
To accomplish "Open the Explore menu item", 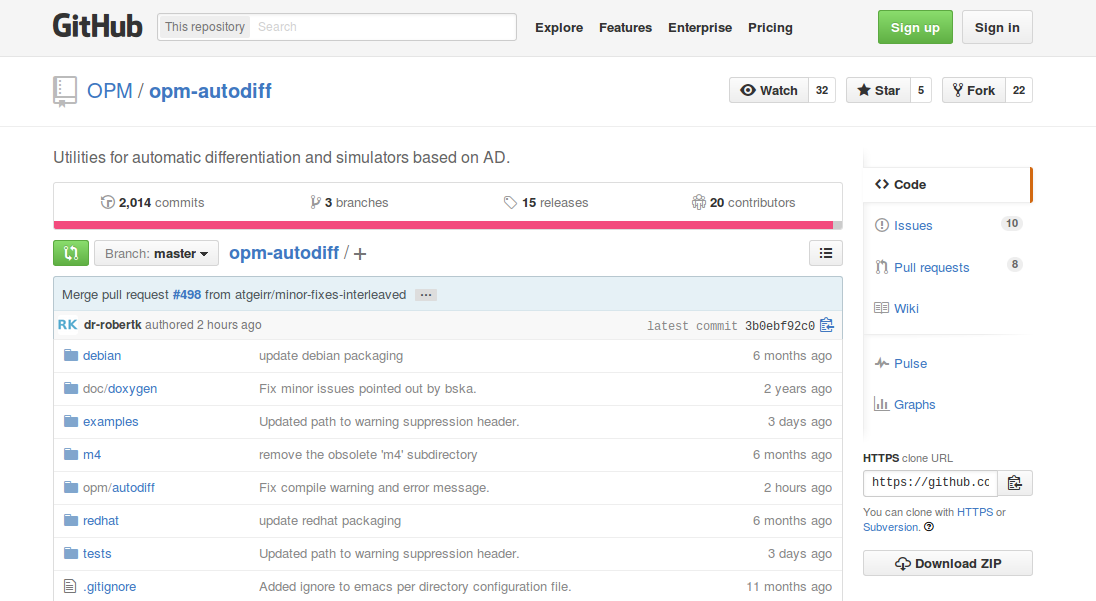I will (559, 27).
